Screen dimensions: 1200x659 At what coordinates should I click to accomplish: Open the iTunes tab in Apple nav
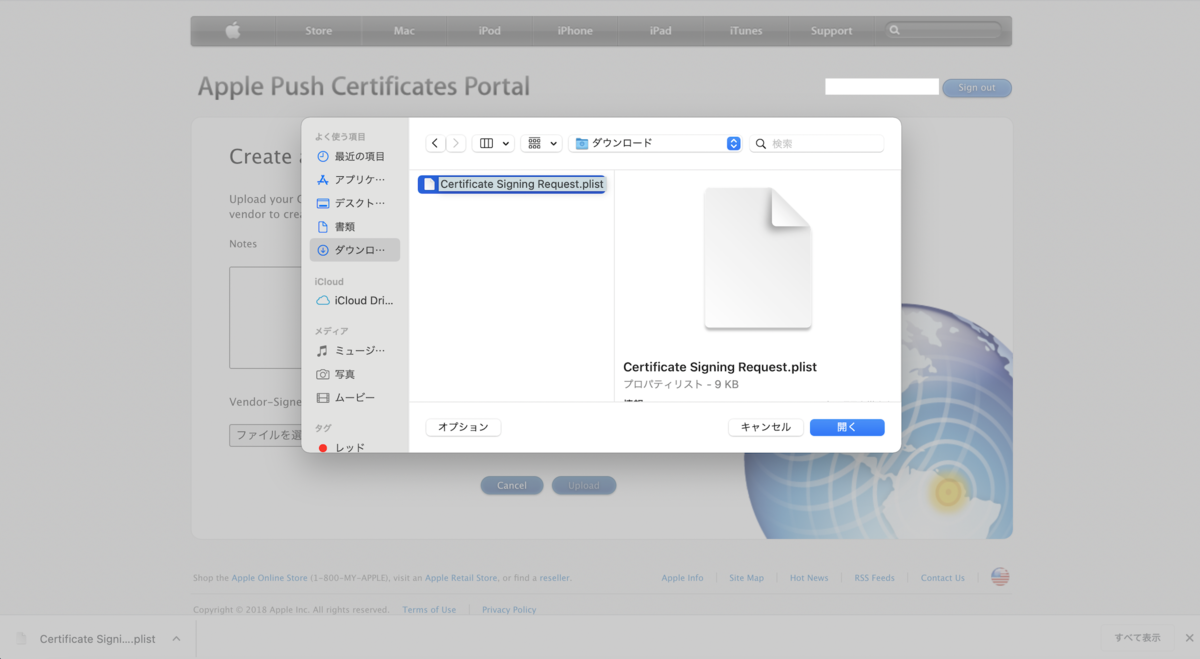pyautogui.click(x=746, y=31)
